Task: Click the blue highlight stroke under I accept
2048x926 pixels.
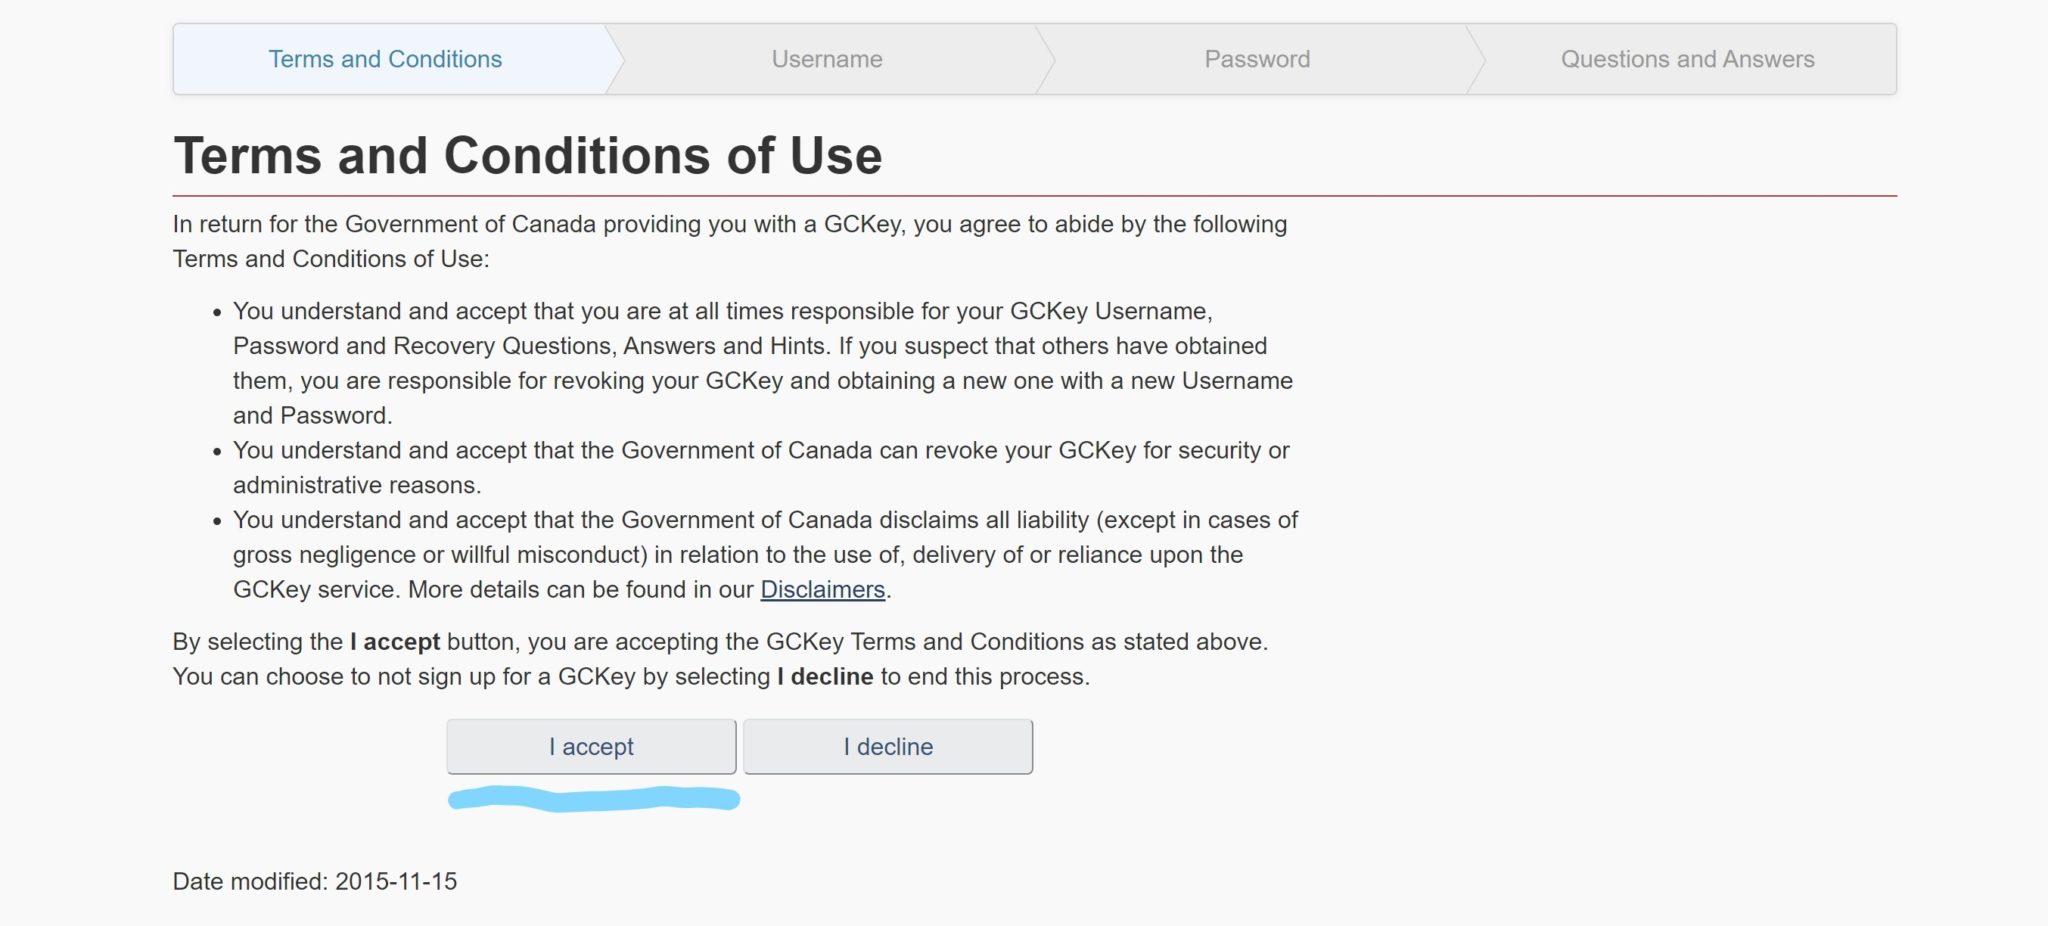Action: click(594, 799)
